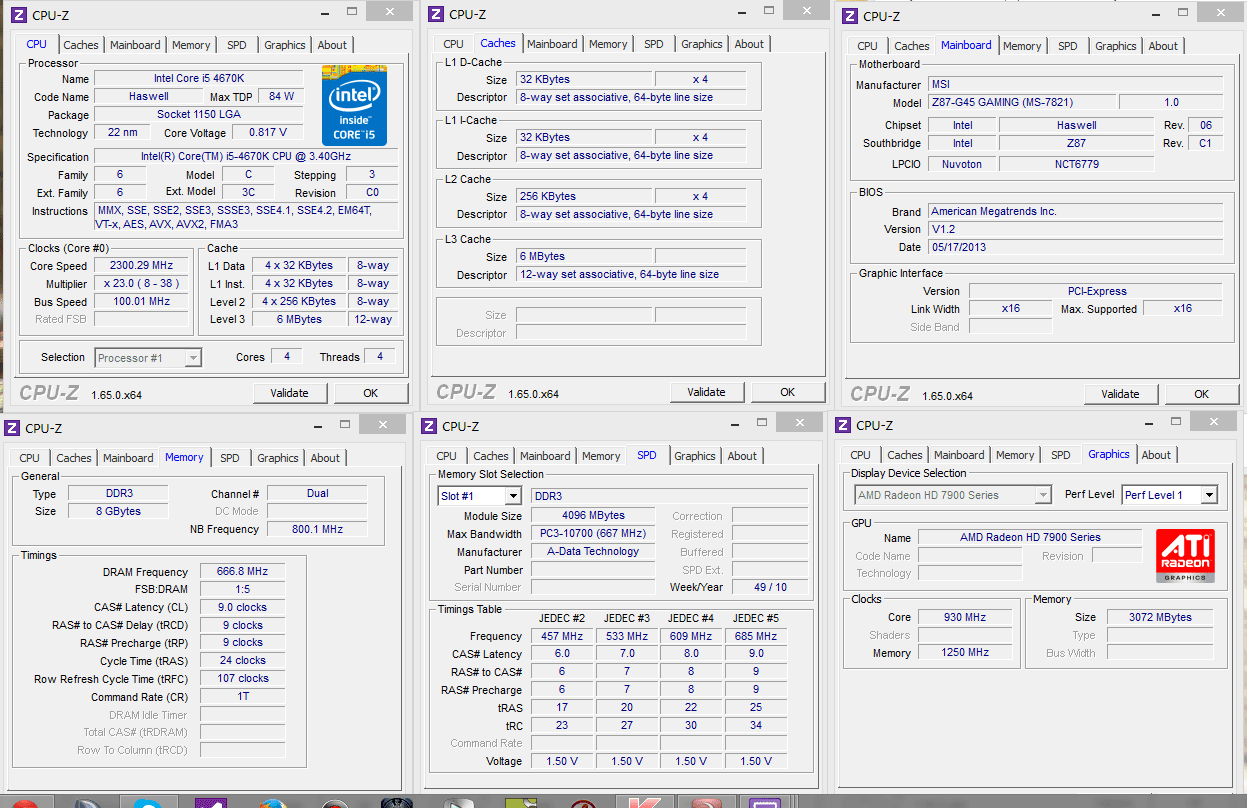Screen dimensions: 1247x808
Task: Click the JEDEC #5 frequency 685 MHz cell
Action: pyautogui.click(x=755, y=636)
